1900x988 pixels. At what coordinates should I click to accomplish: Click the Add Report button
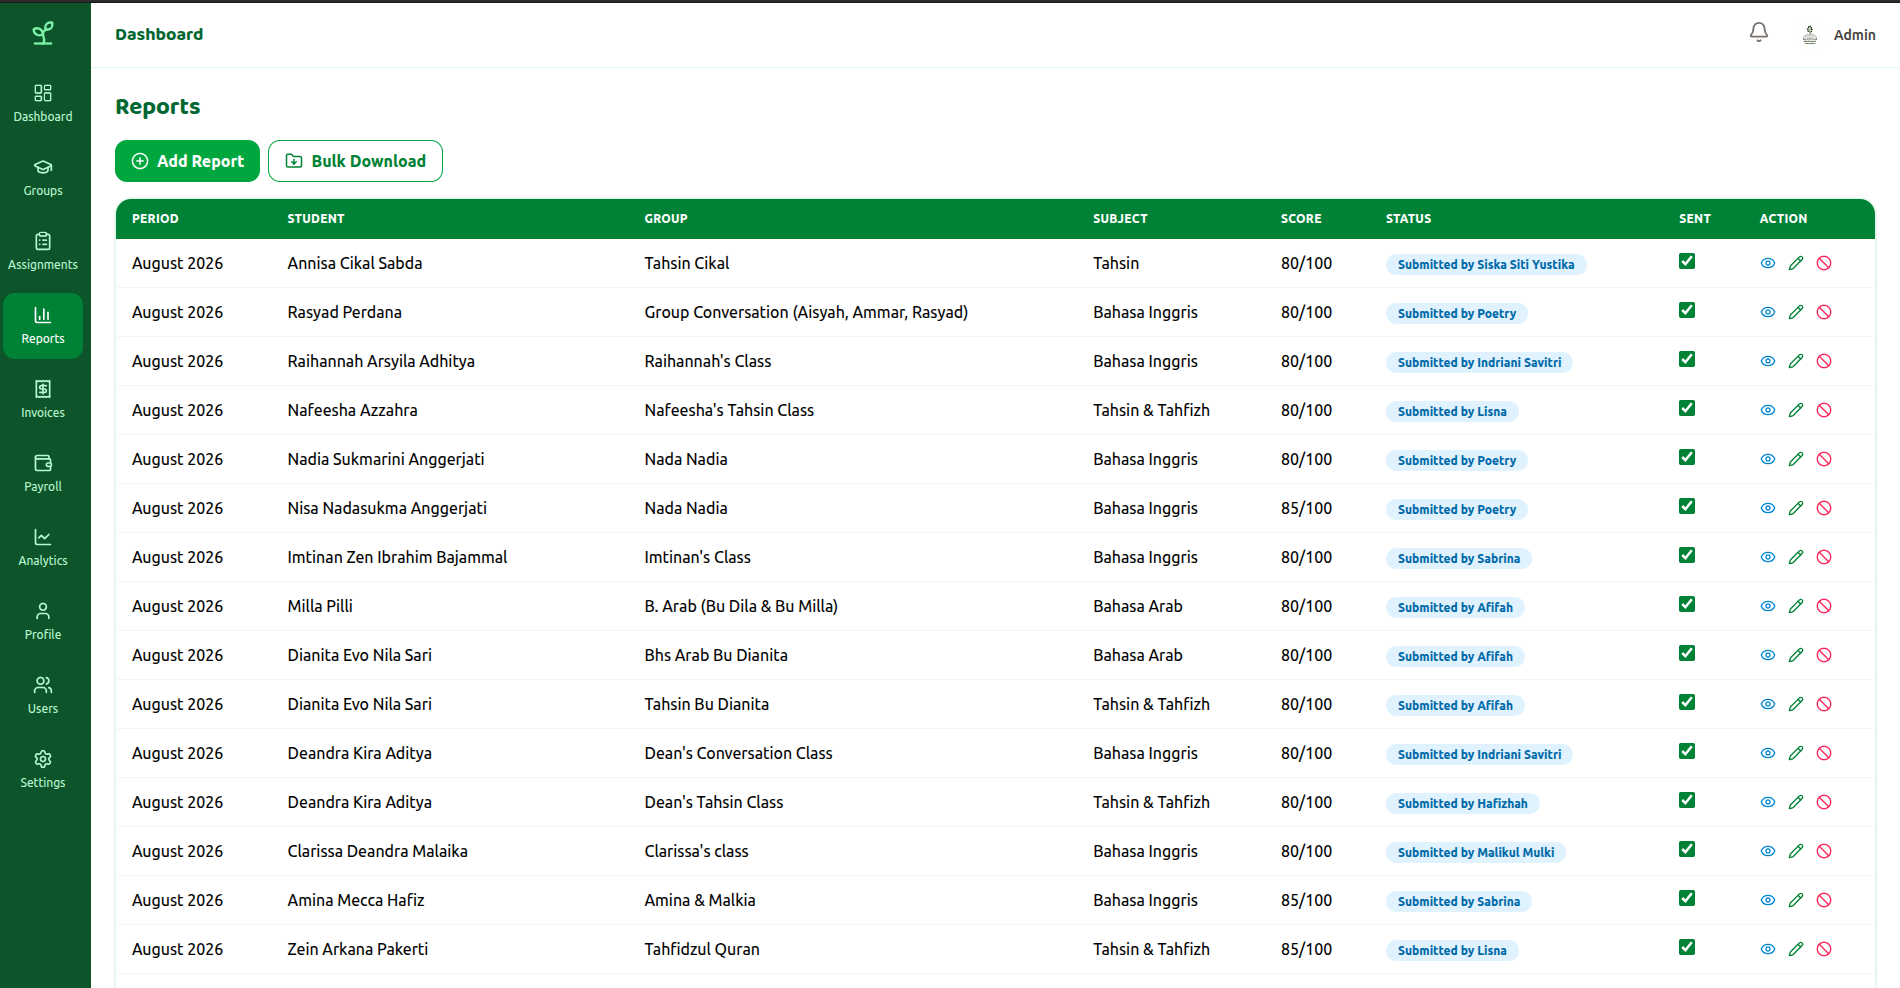(187, 161)
